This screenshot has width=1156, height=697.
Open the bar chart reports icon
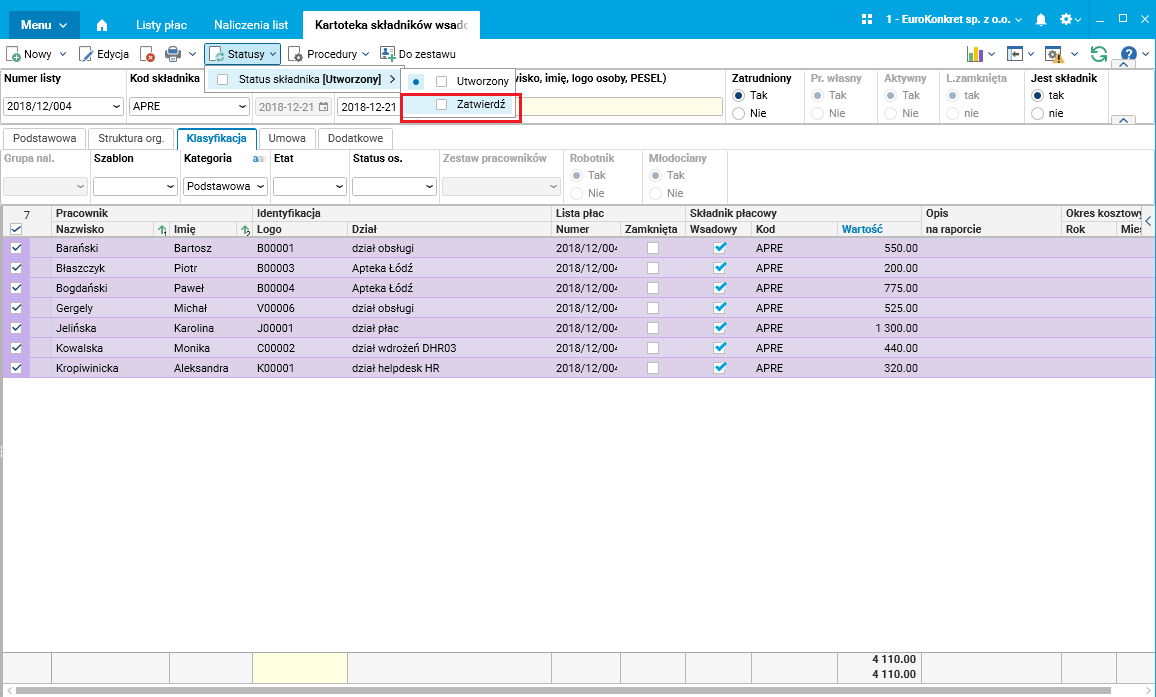pyautogui.click(x=974, y=54)
